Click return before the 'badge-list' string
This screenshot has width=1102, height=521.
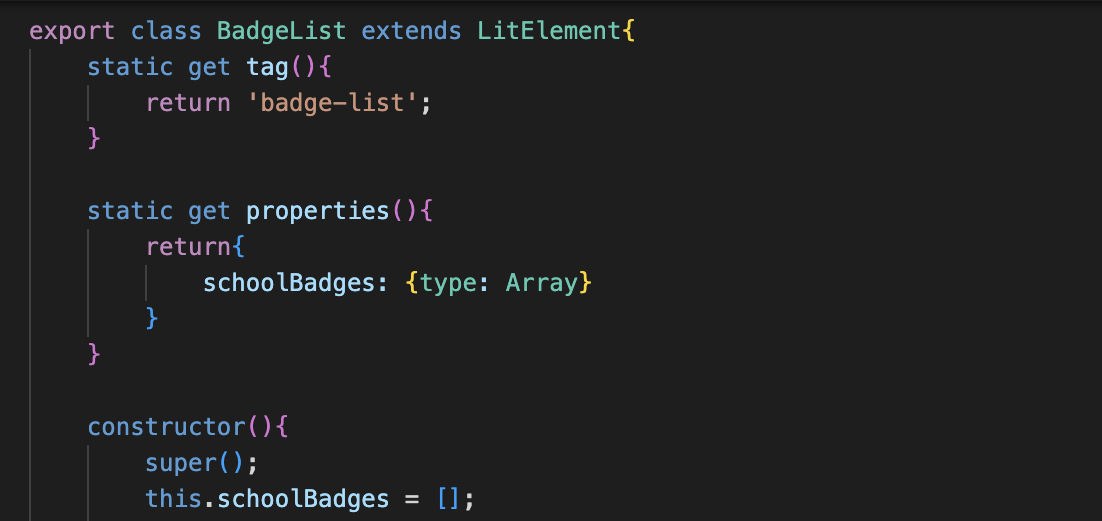click(x=187, y=103)
